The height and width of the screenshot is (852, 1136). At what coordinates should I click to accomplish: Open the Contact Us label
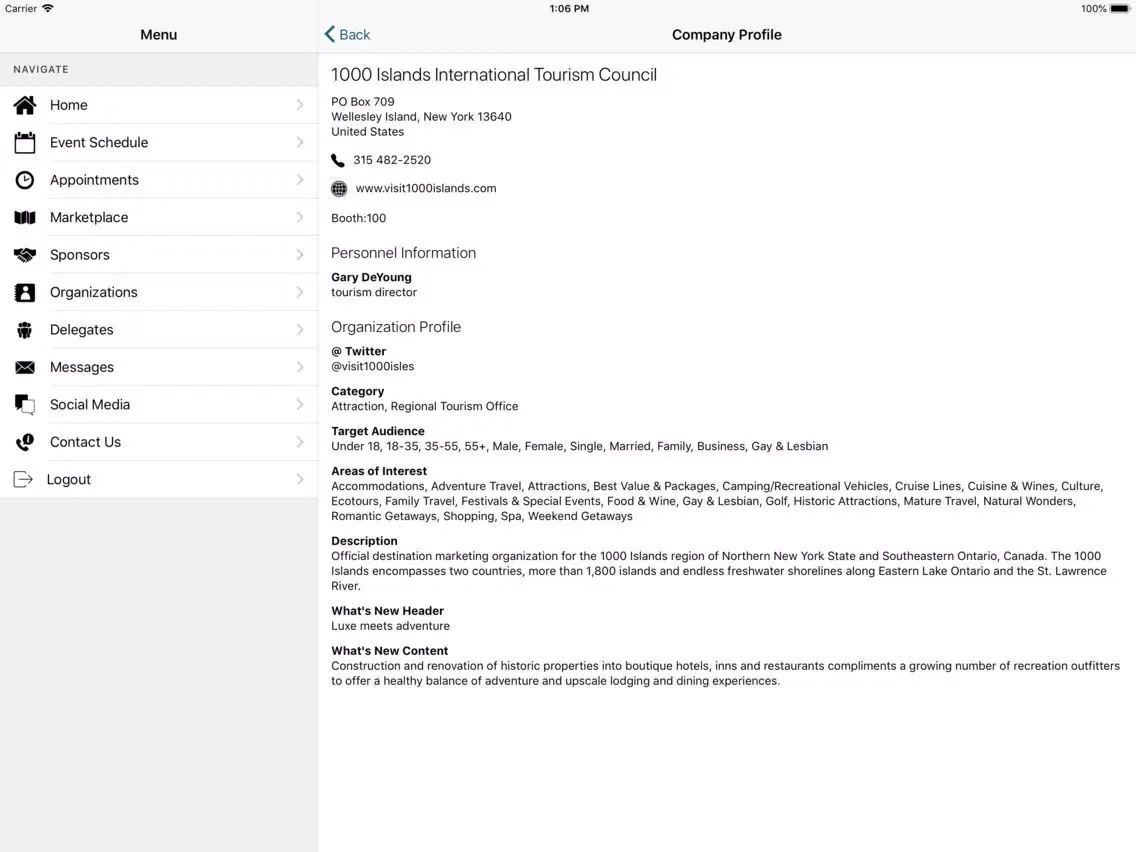click(x=85, y=442)
